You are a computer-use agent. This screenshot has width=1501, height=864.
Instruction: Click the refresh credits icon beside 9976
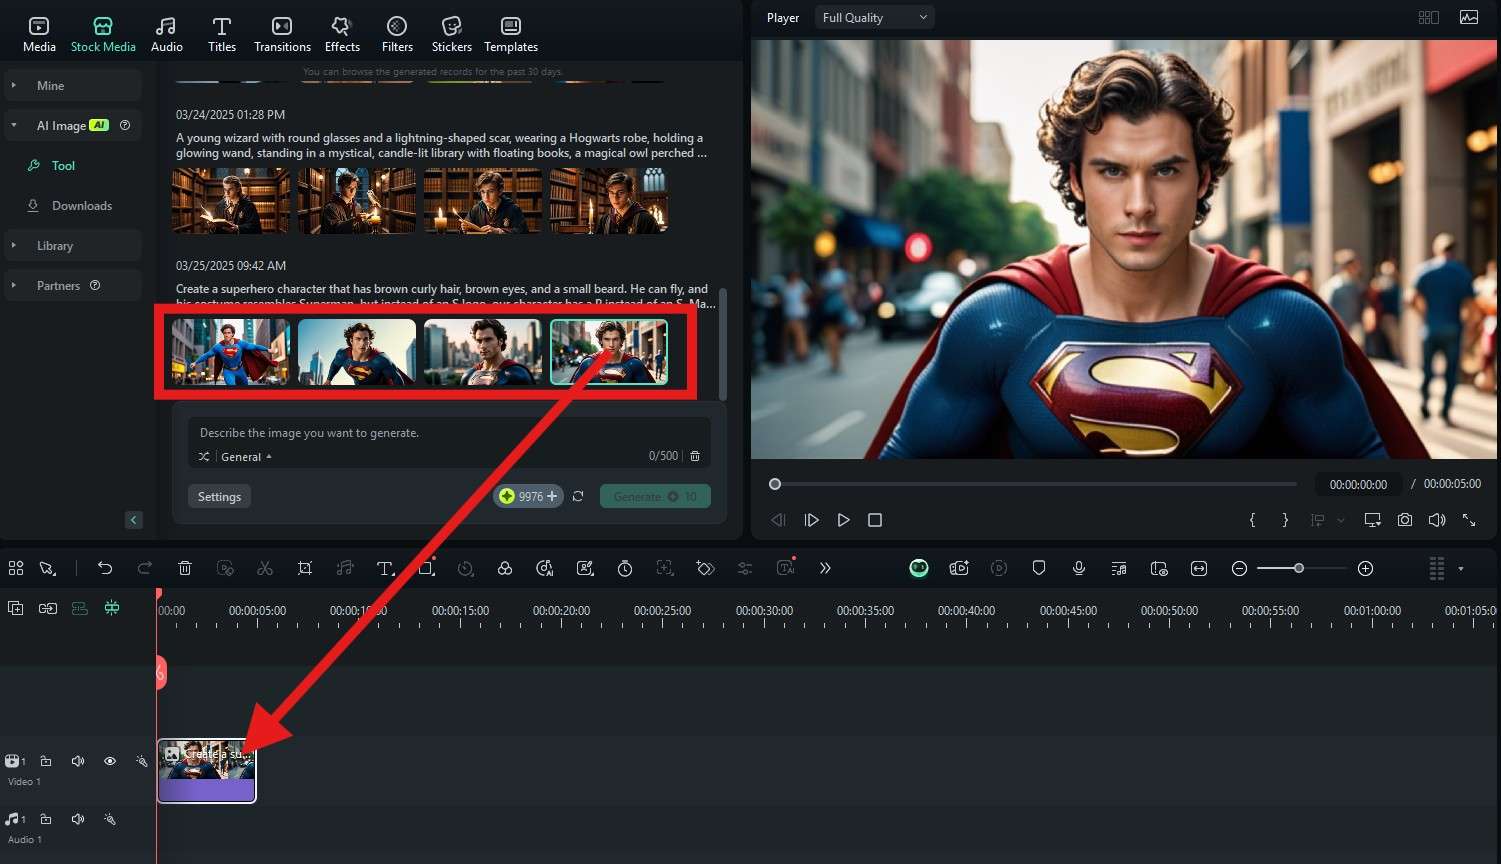tap(578, 496)
